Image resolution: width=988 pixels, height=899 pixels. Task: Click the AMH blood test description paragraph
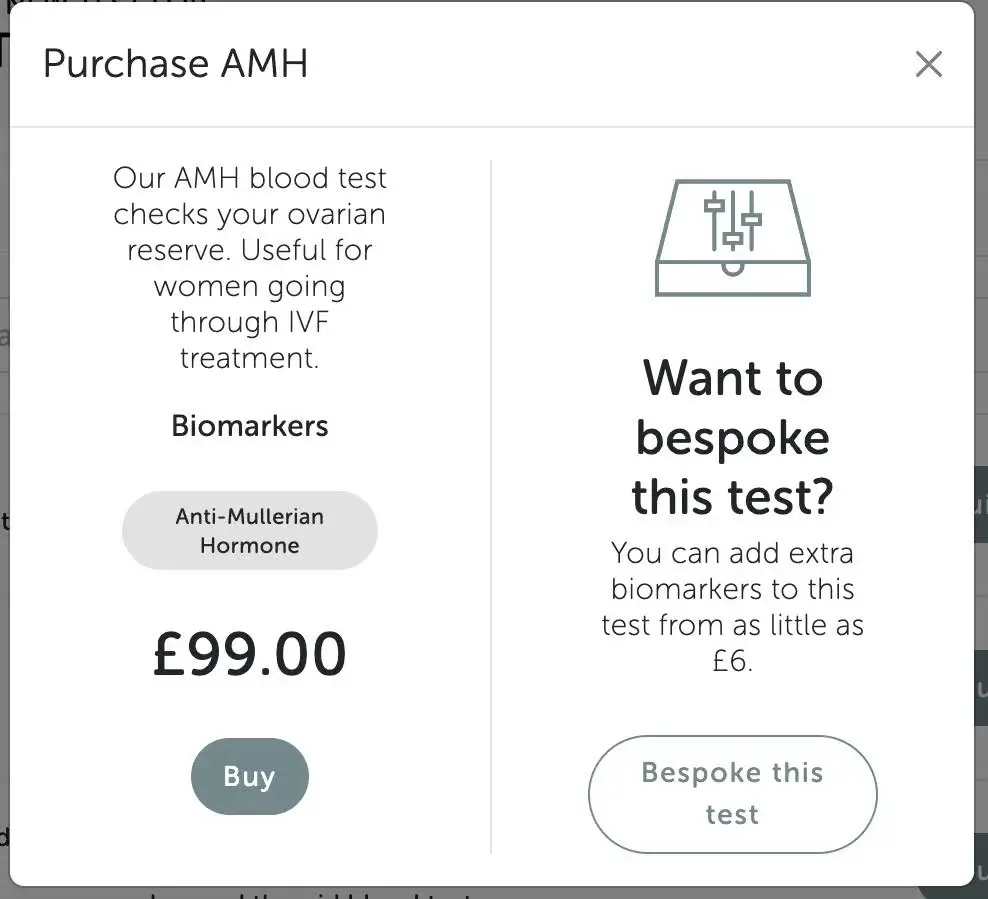(249, 267)
